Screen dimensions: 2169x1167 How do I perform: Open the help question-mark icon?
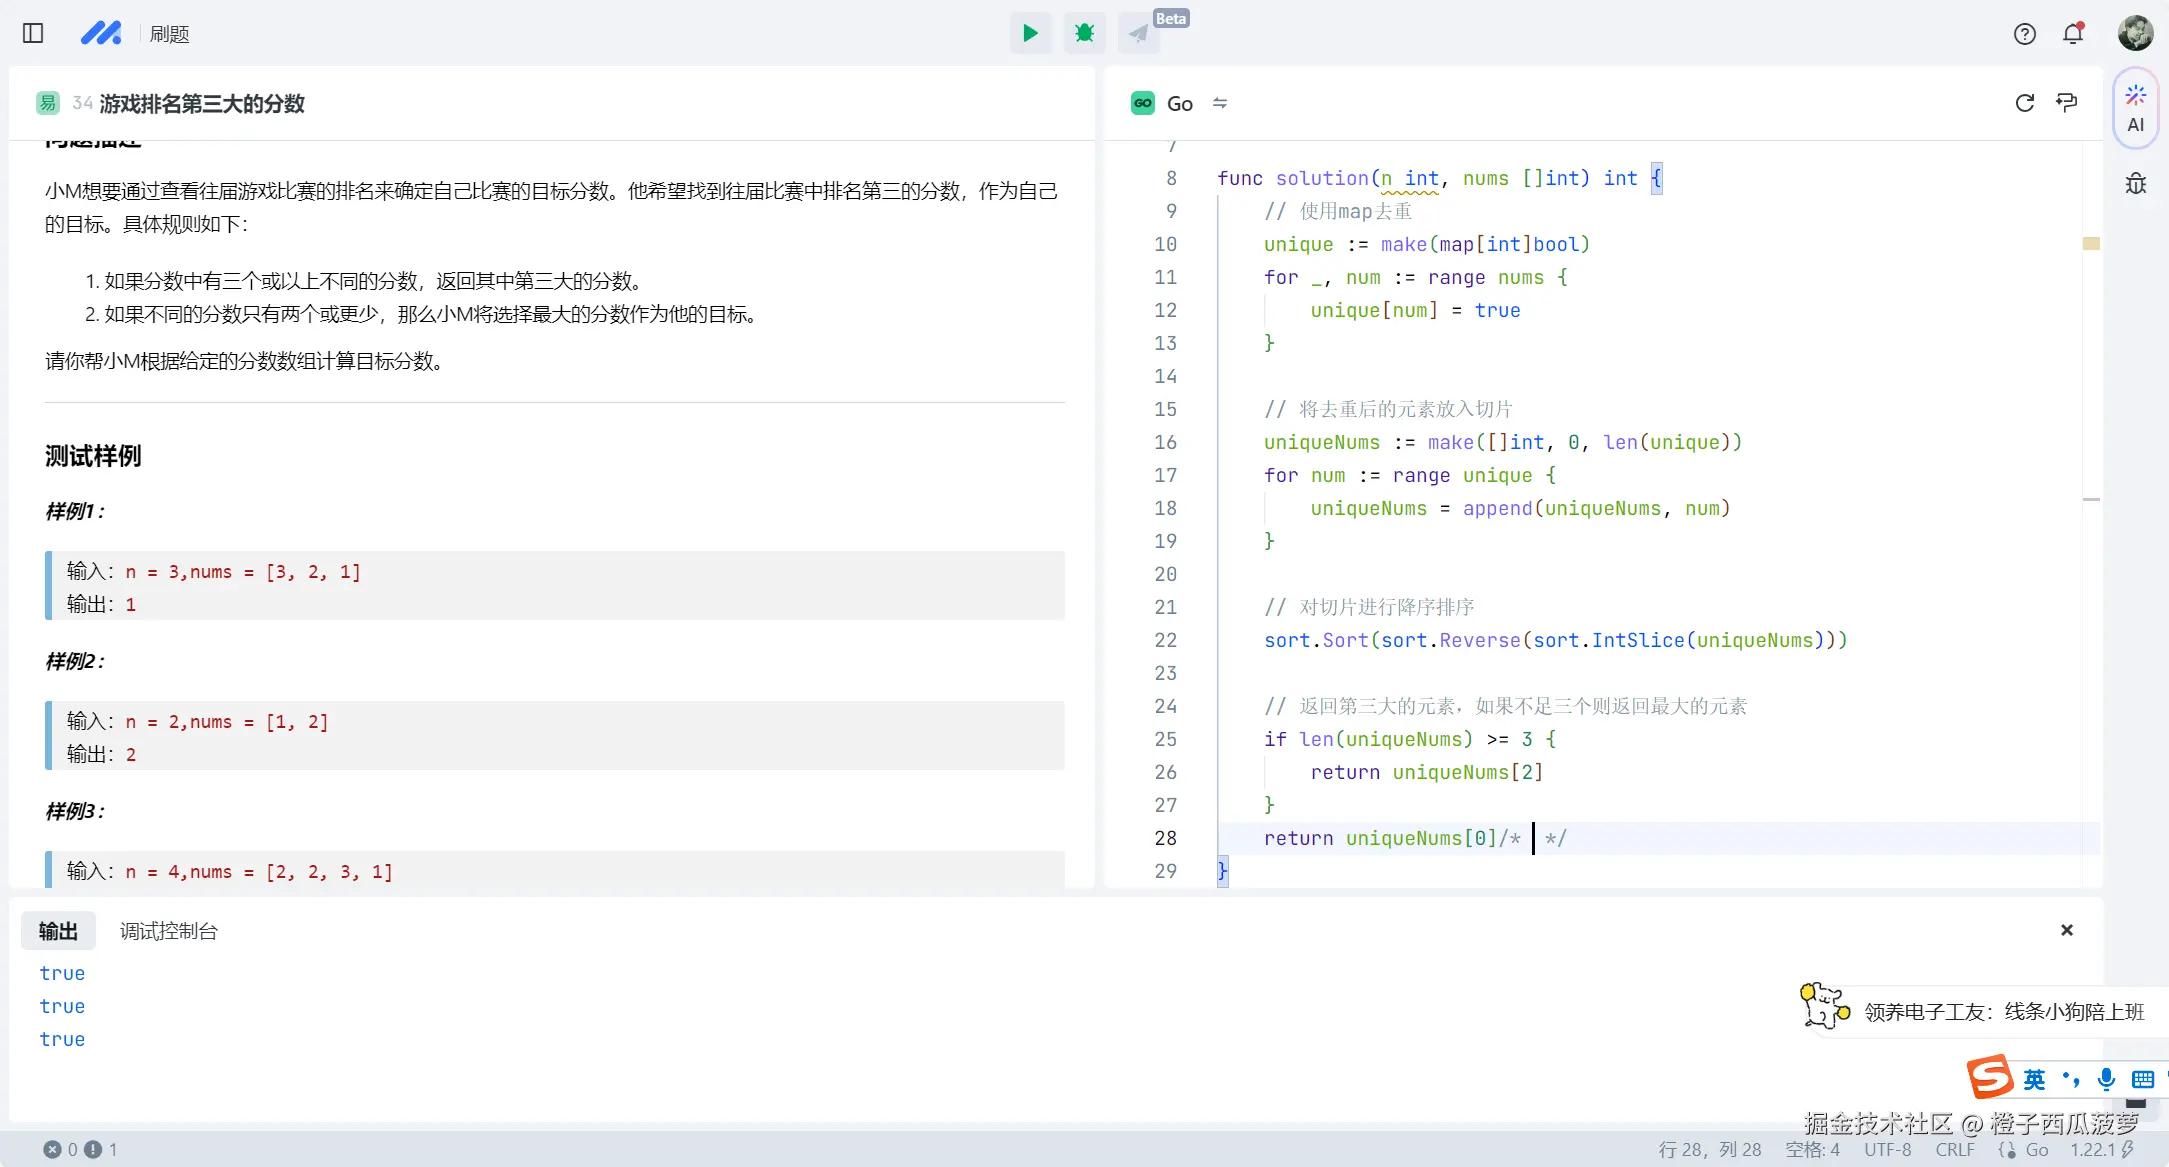tap(2024, 34)
